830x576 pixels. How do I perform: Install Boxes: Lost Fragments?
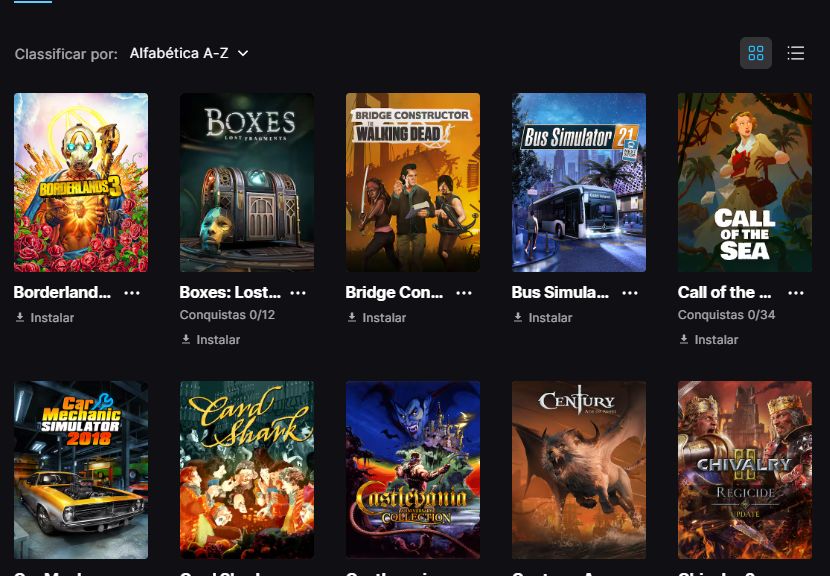click(211, 339)
